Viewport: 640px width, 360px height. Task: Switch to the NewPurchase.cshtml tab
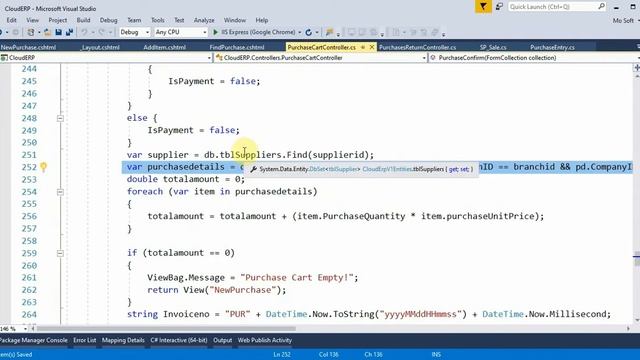pyautogui.click(x=28, y=47)
